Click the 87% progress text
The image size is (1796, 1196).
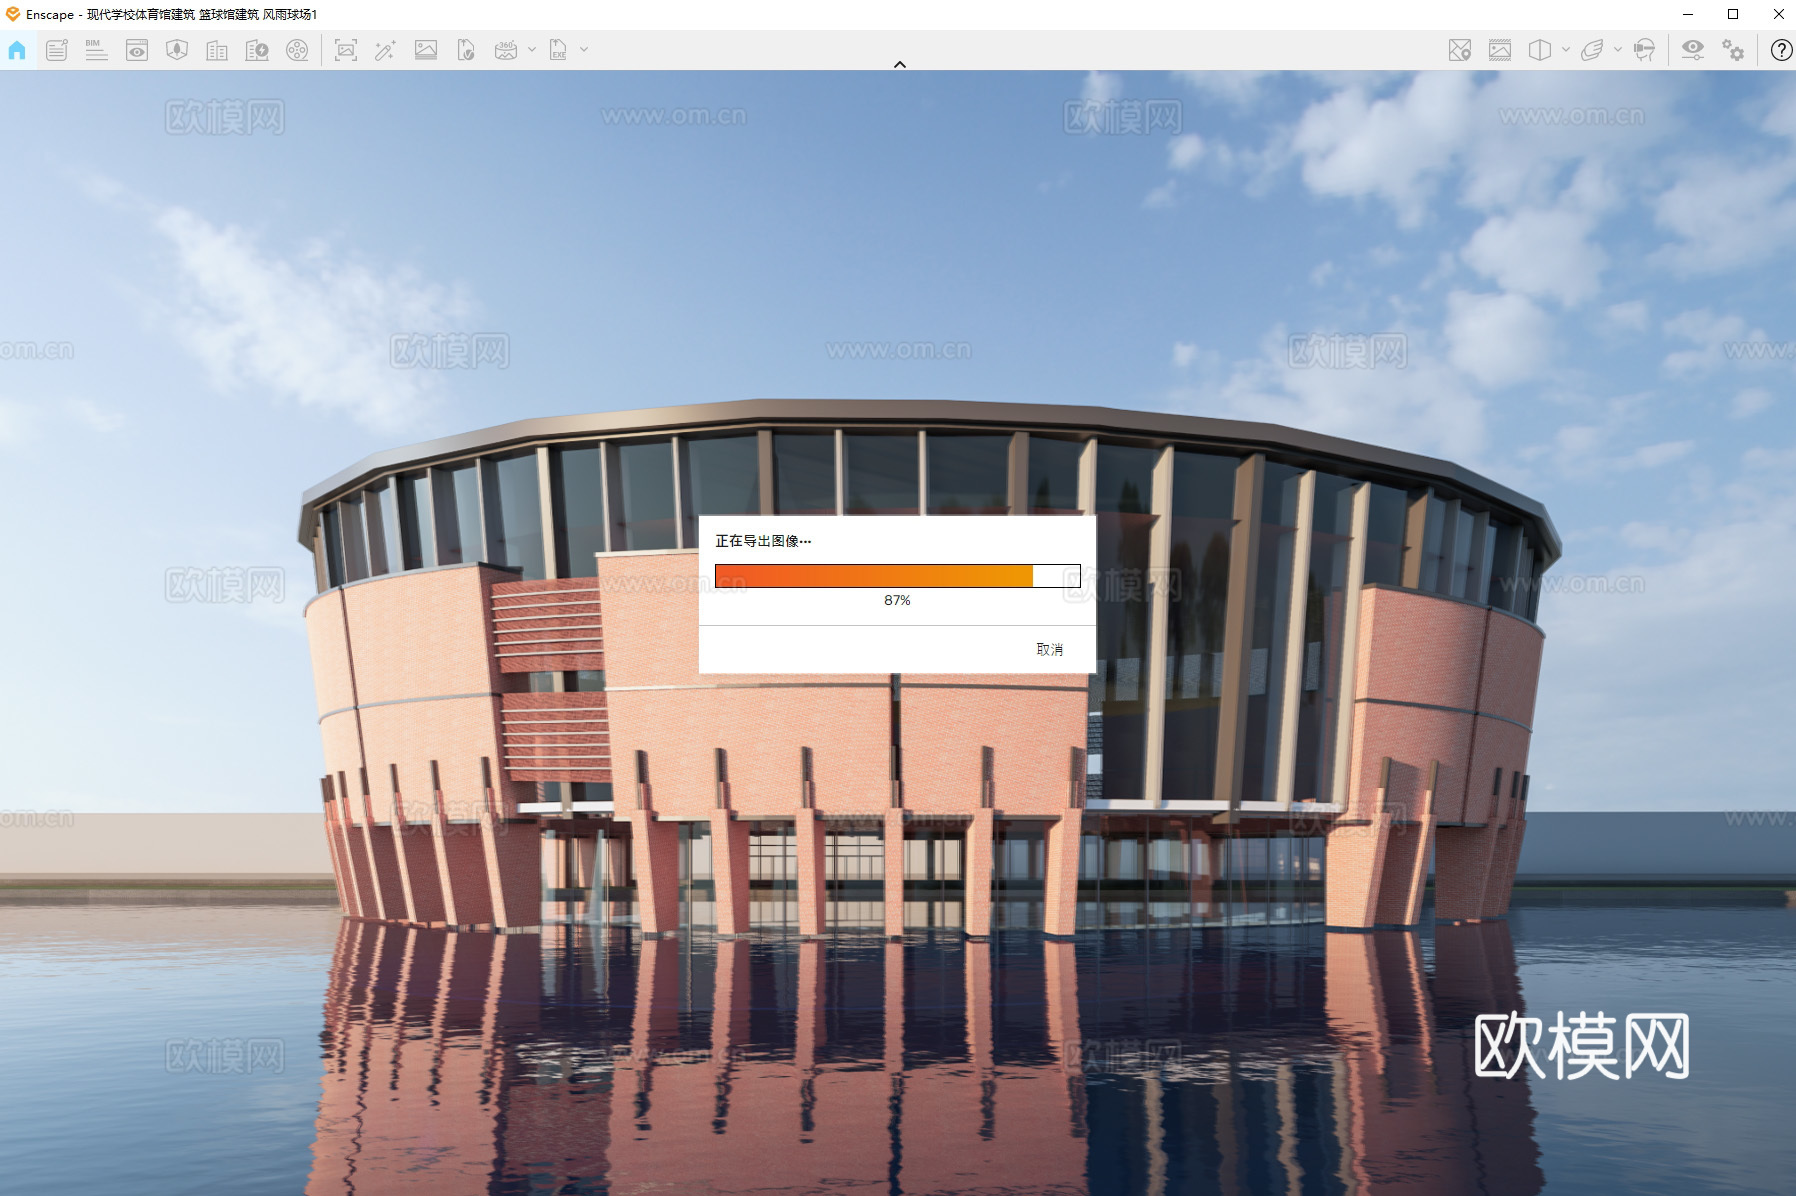click(897, 600)
